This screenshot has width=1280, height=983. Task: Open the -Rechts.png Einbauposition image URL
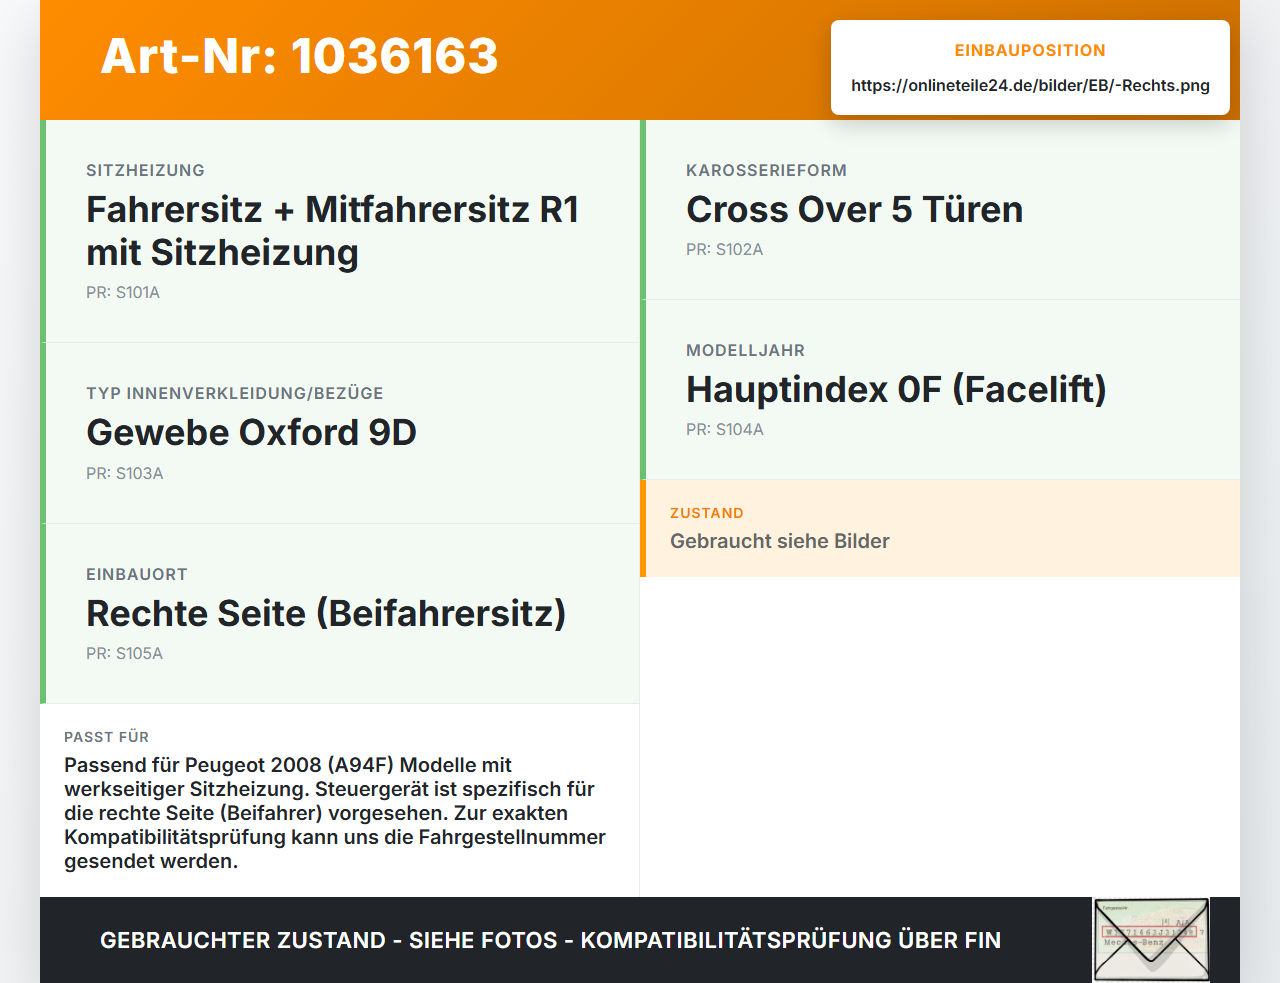[1030, 86]
